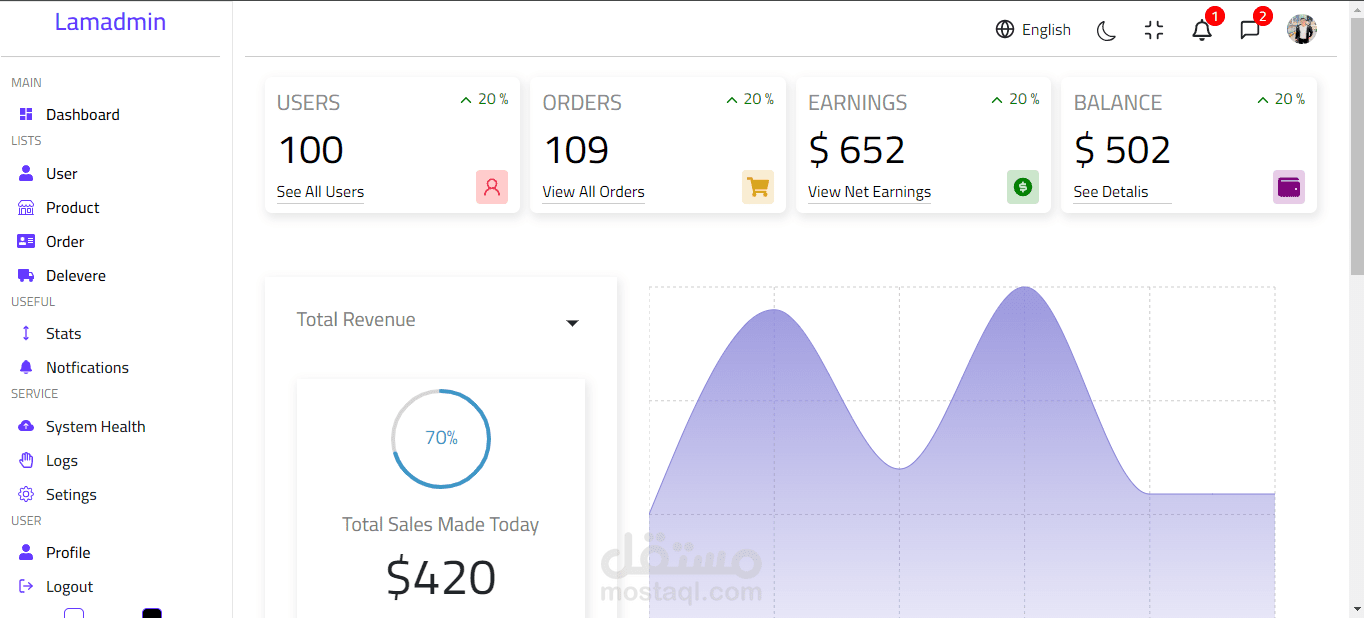Click the Stats arrows icon
This screenshot has height=618, width=1364.
point(26,333)
